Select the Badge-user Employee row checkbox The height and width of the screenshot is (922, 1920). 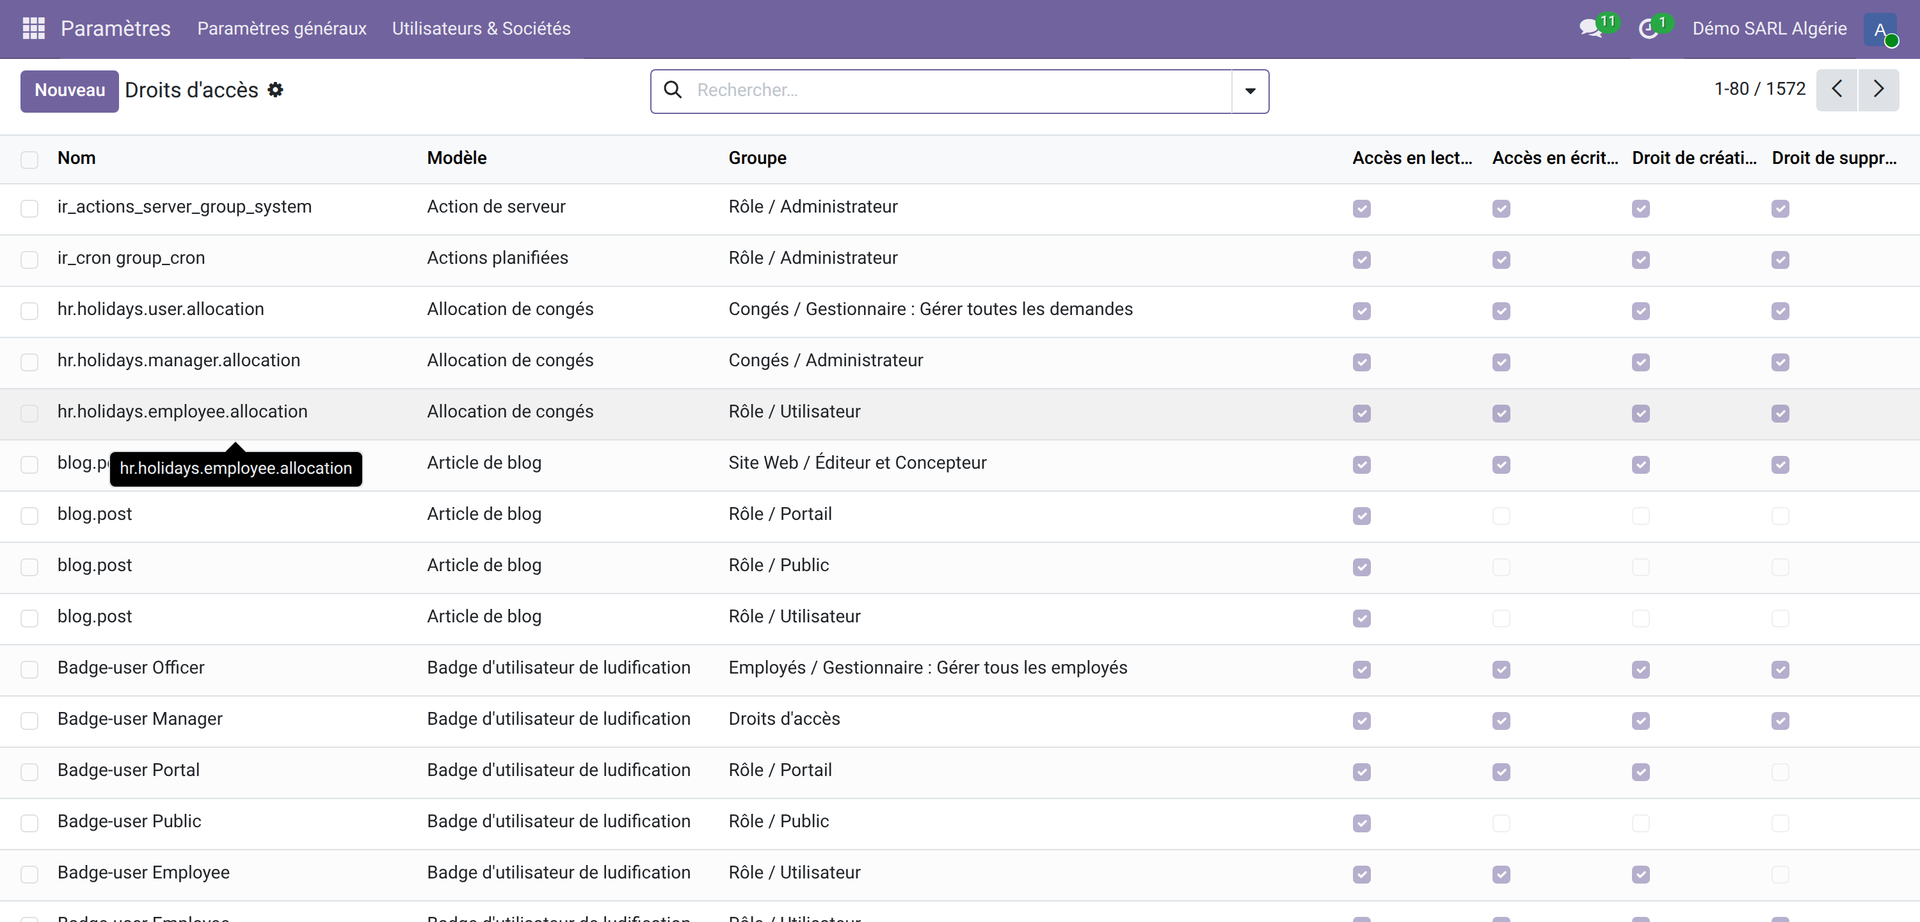pyautogui.click(x=30, y=874)
